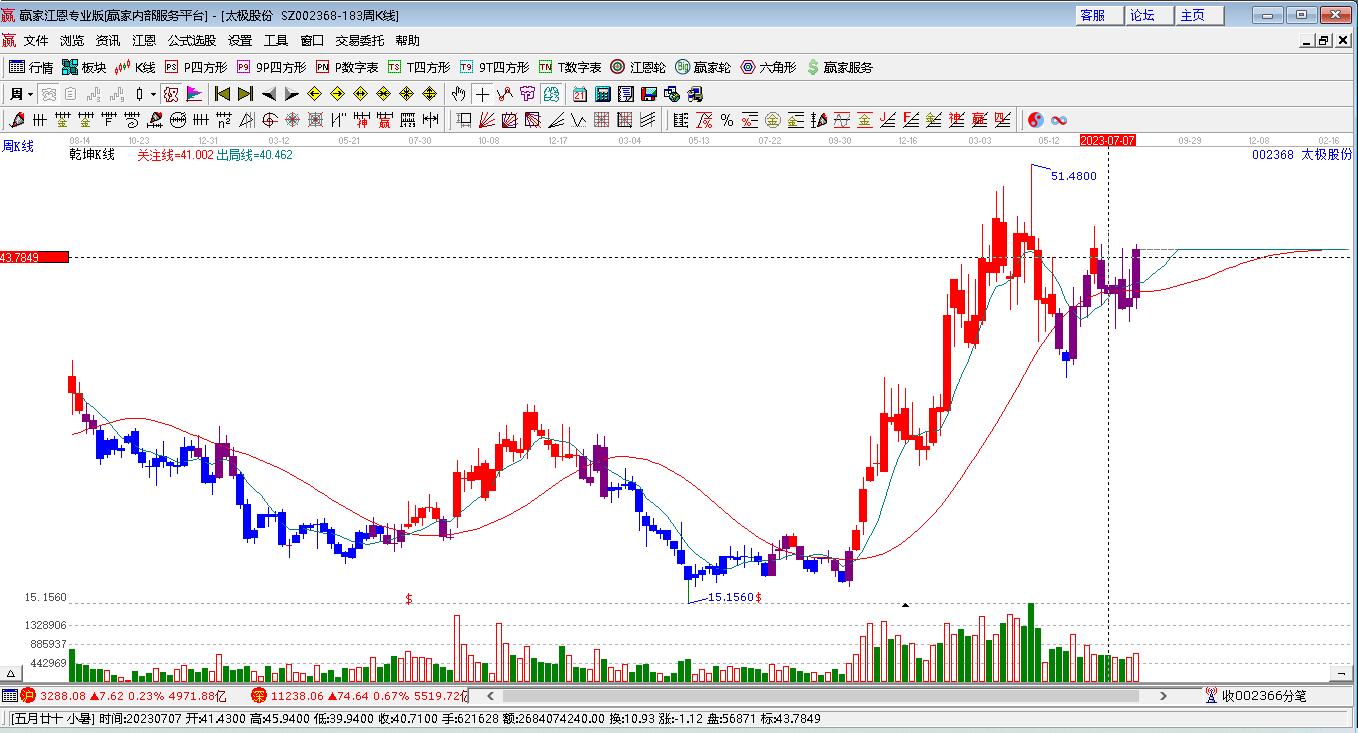The height and width of the screenshot is (733, 1358).
Task: Click the 周线 weekly period label
Action: (x=17, y=146)
